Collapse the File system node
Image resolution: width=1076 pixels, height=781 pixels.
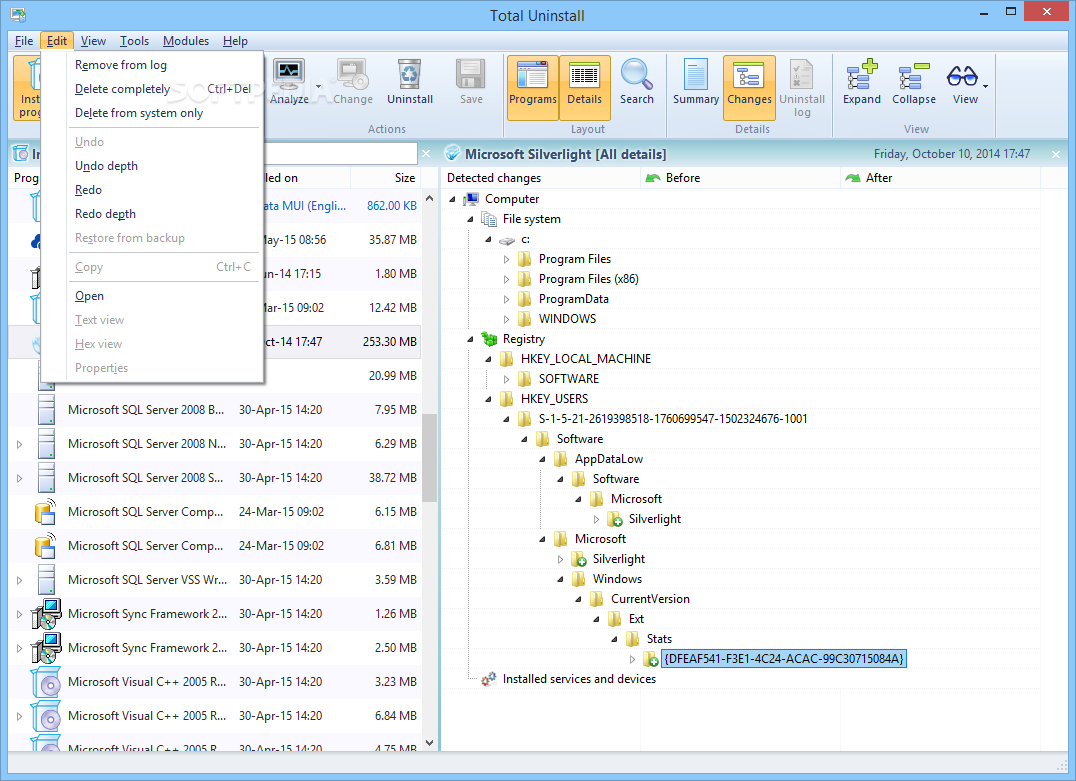[x=470, y=219]
